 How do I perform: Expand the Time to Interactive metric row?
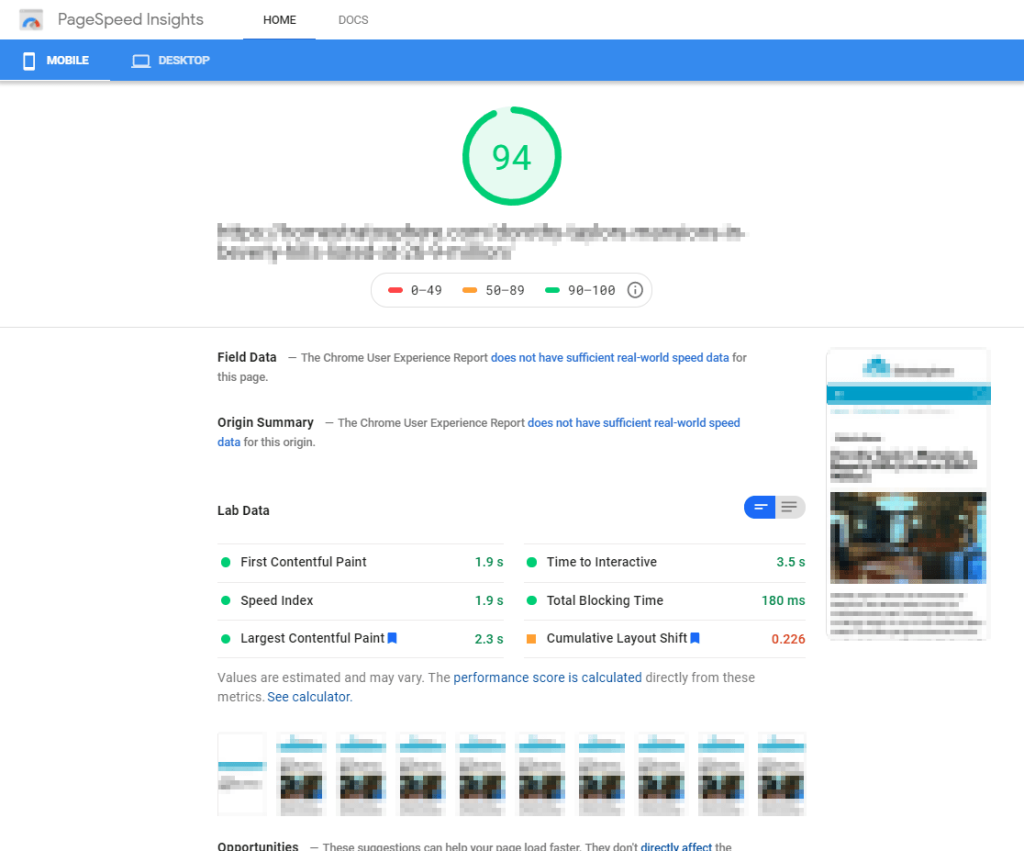665,562
